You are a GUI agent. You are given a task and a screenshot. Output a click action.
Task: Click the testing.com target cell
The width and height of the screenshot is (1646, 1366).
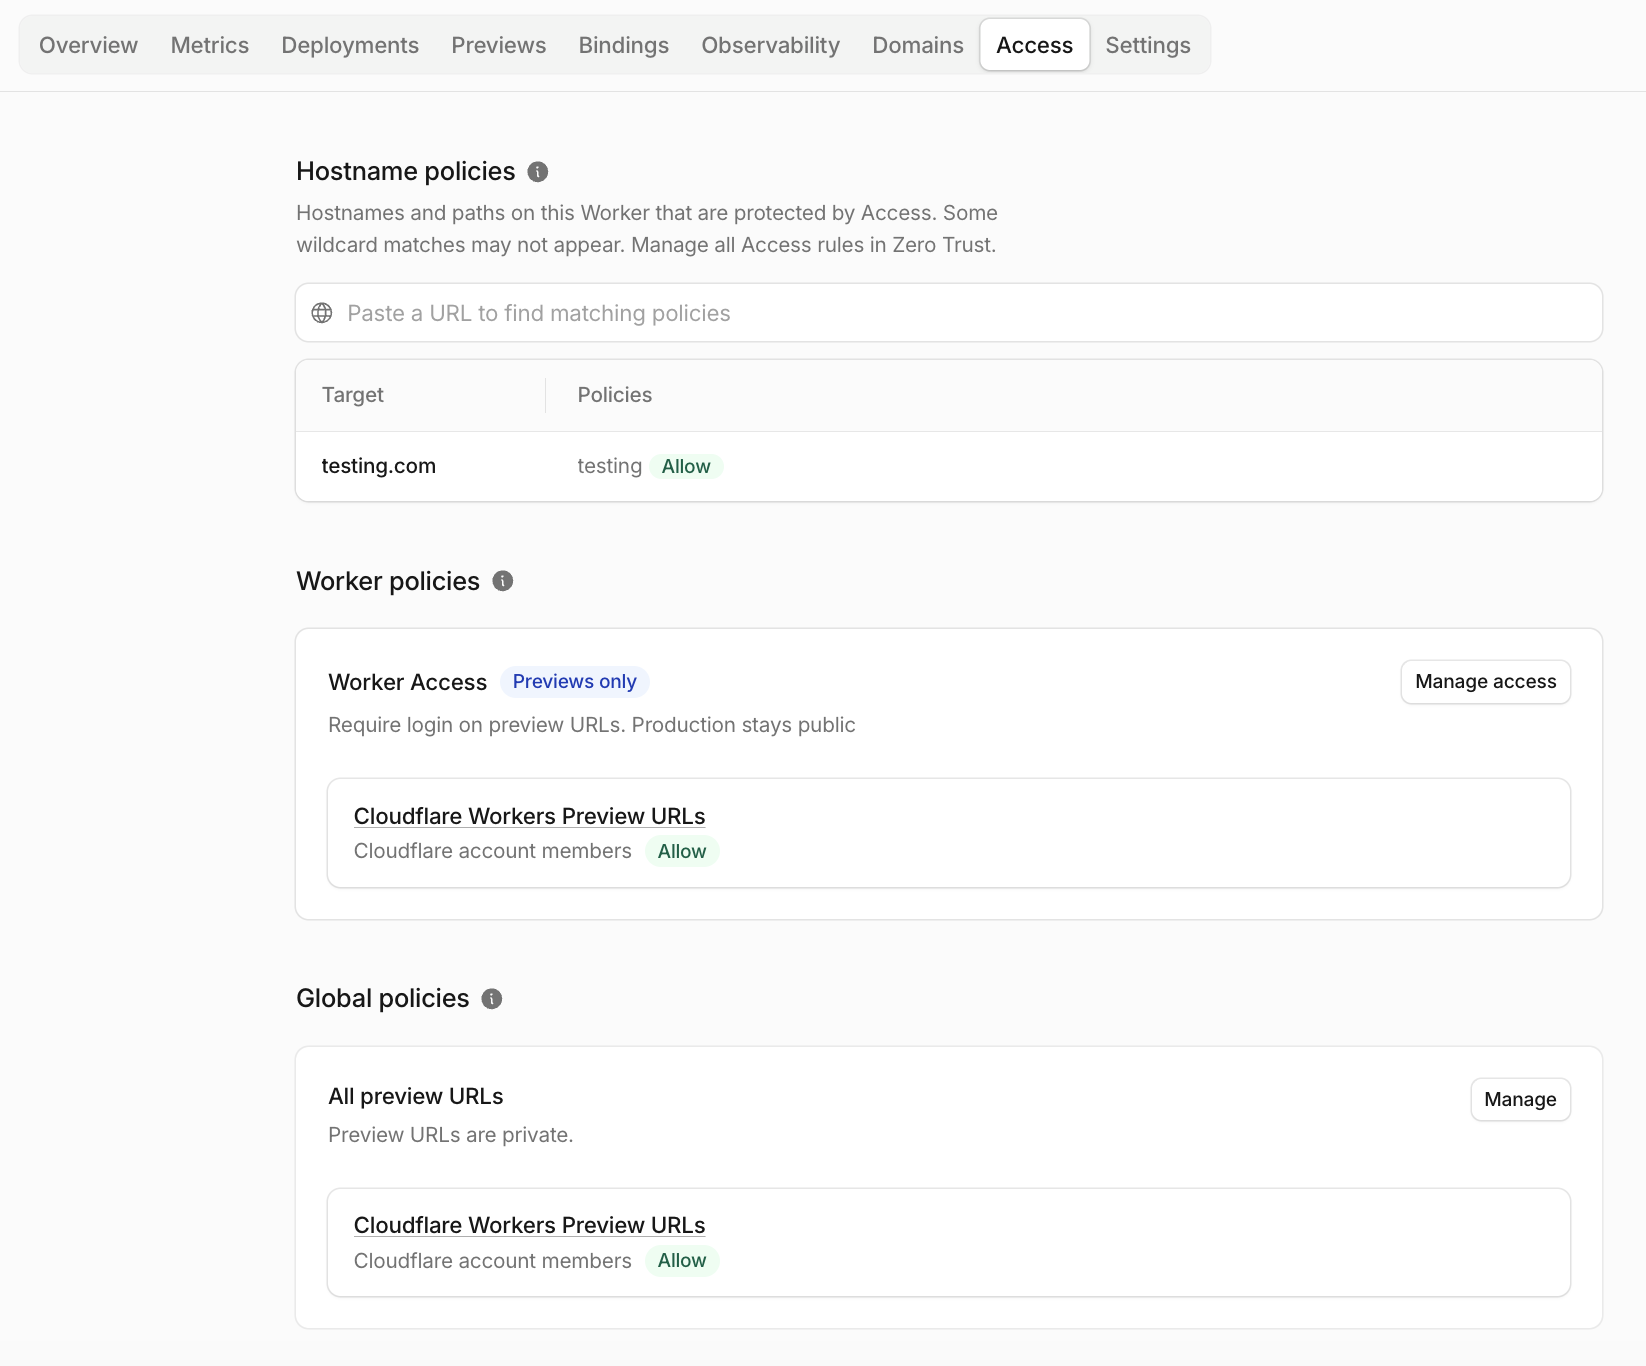pyautogui.click(x=379, y=466)
